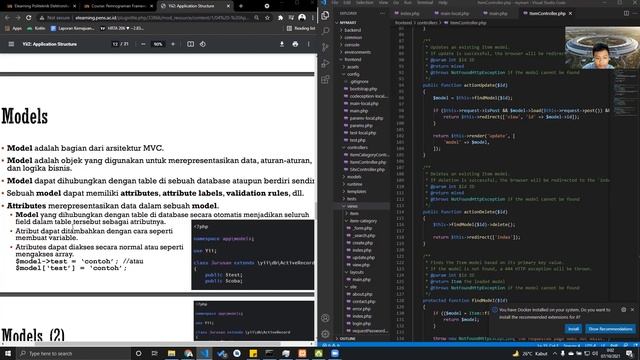The image size is (640, 360).
Task: Collapse the frontend folder in Explorer
Action: [353, 60]
